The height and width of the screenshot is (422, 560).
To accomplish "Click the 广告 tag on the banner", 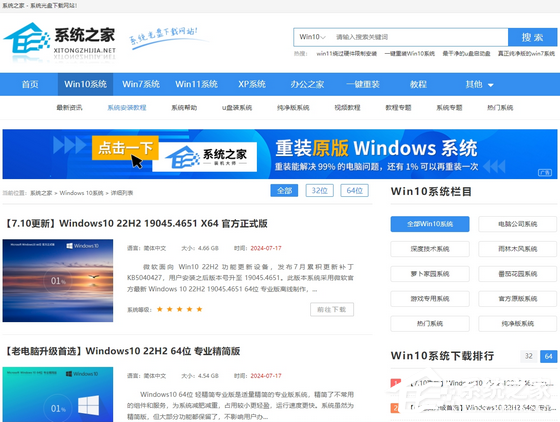I will (545, 173).
